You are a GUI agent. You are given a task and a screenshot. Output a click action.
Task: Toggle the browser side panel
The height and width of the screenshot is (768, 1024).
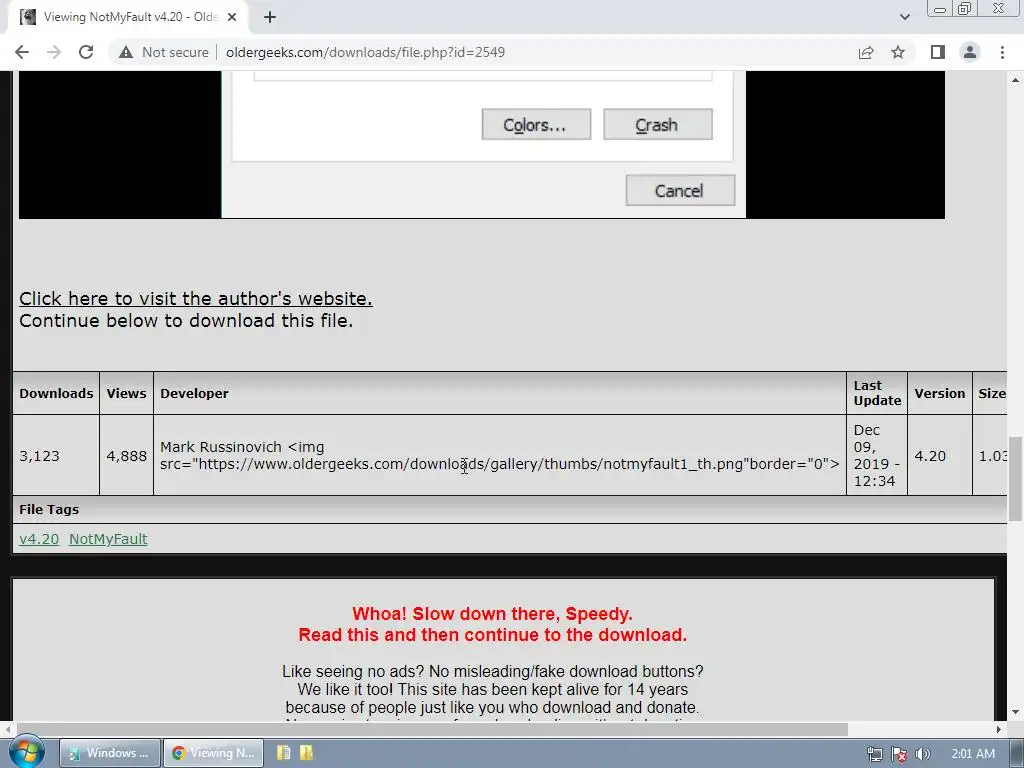click(x=938, y=52)
